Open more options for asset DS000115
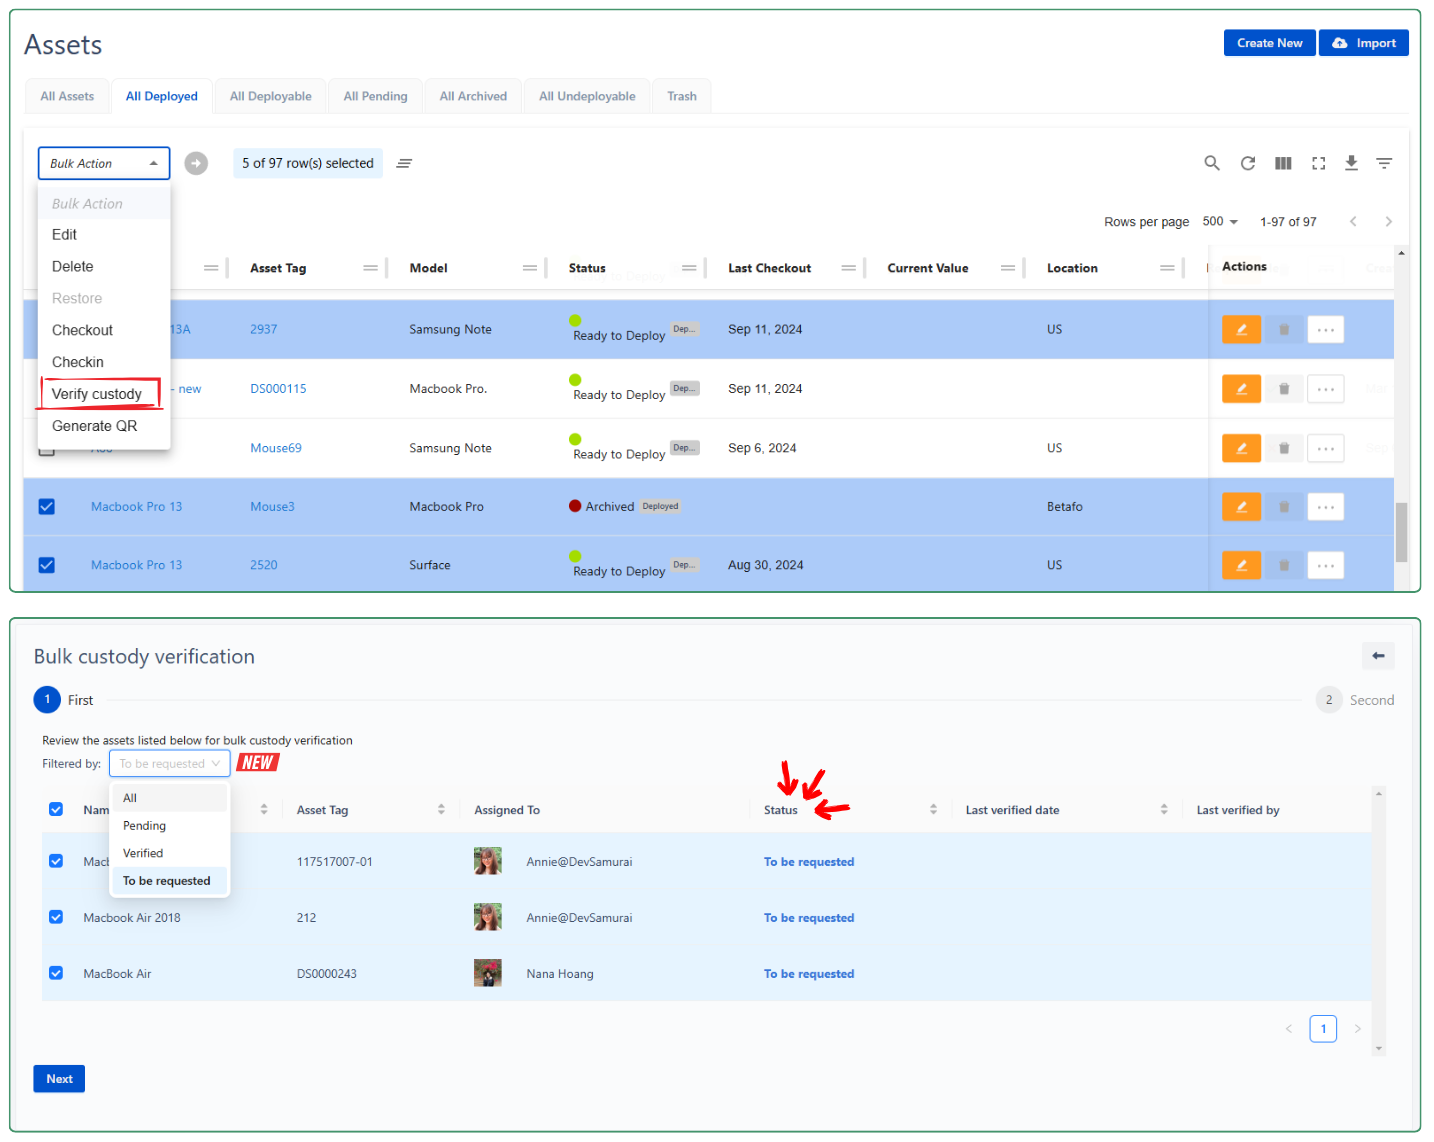The width and height of the screenshot is (1434, 1142). [x=1325, y=389]
